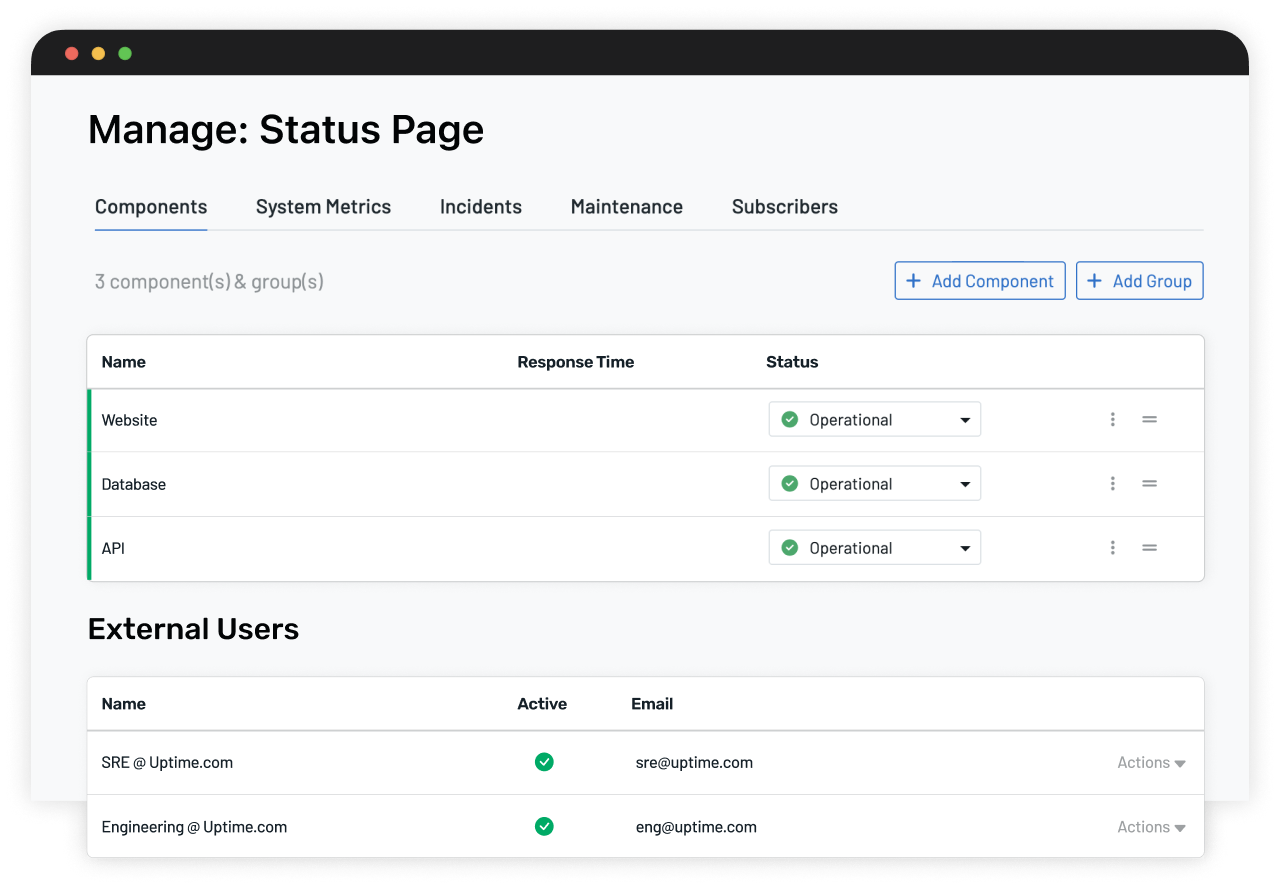The image size is (1277, 887).
Task: Expand the Website status Operational dropdown
Action: click(x=875, y=420)
